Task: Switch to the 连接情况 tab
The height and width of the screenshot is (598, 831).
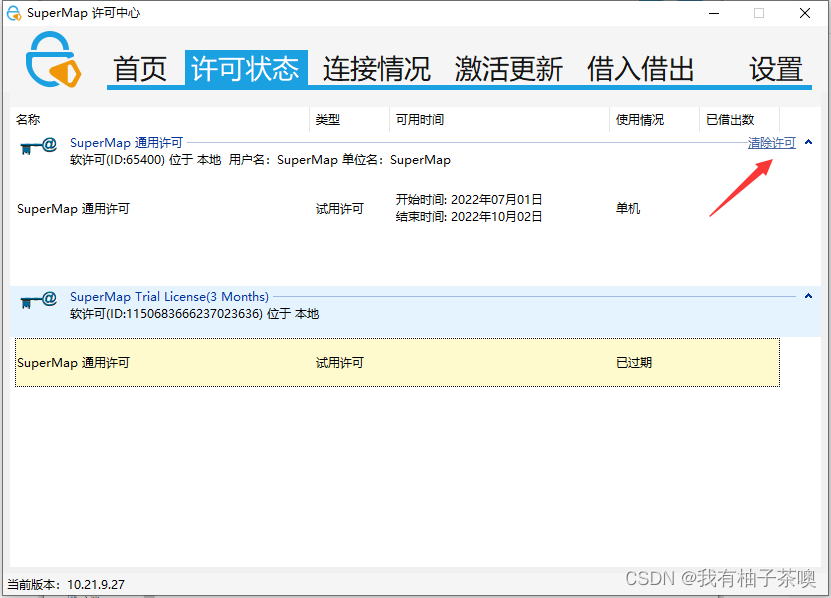Action: click(377, 69)
